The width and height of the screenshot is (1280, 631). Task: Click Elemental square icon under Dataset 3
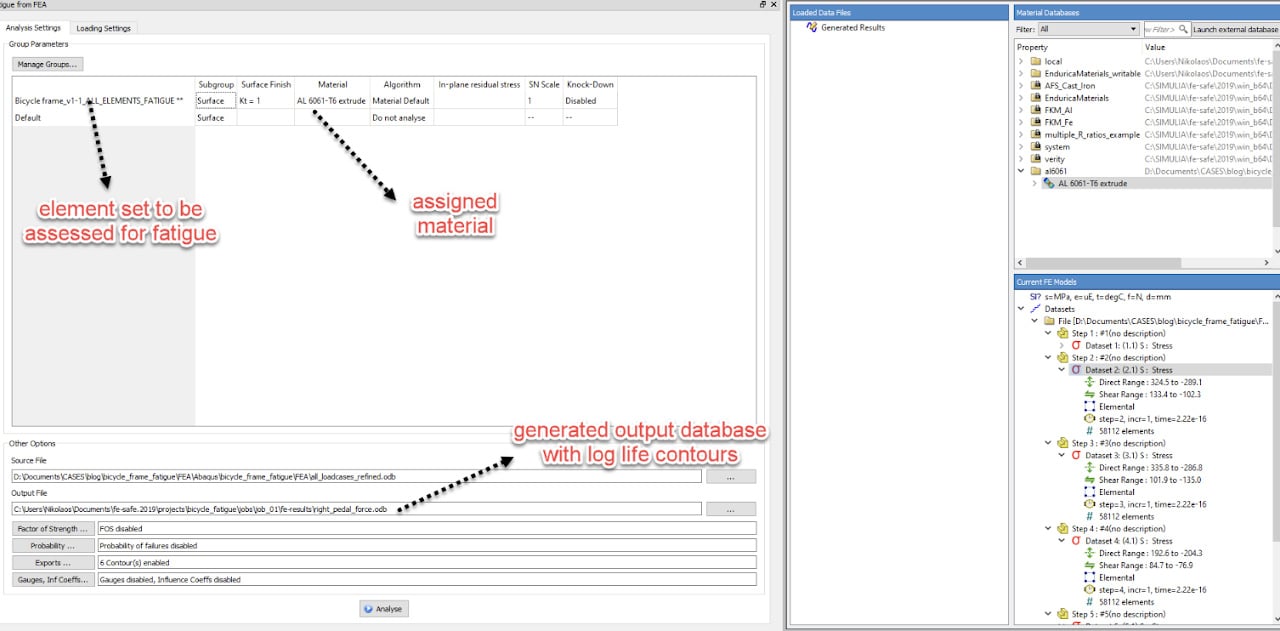click(x=1090, y=492)
